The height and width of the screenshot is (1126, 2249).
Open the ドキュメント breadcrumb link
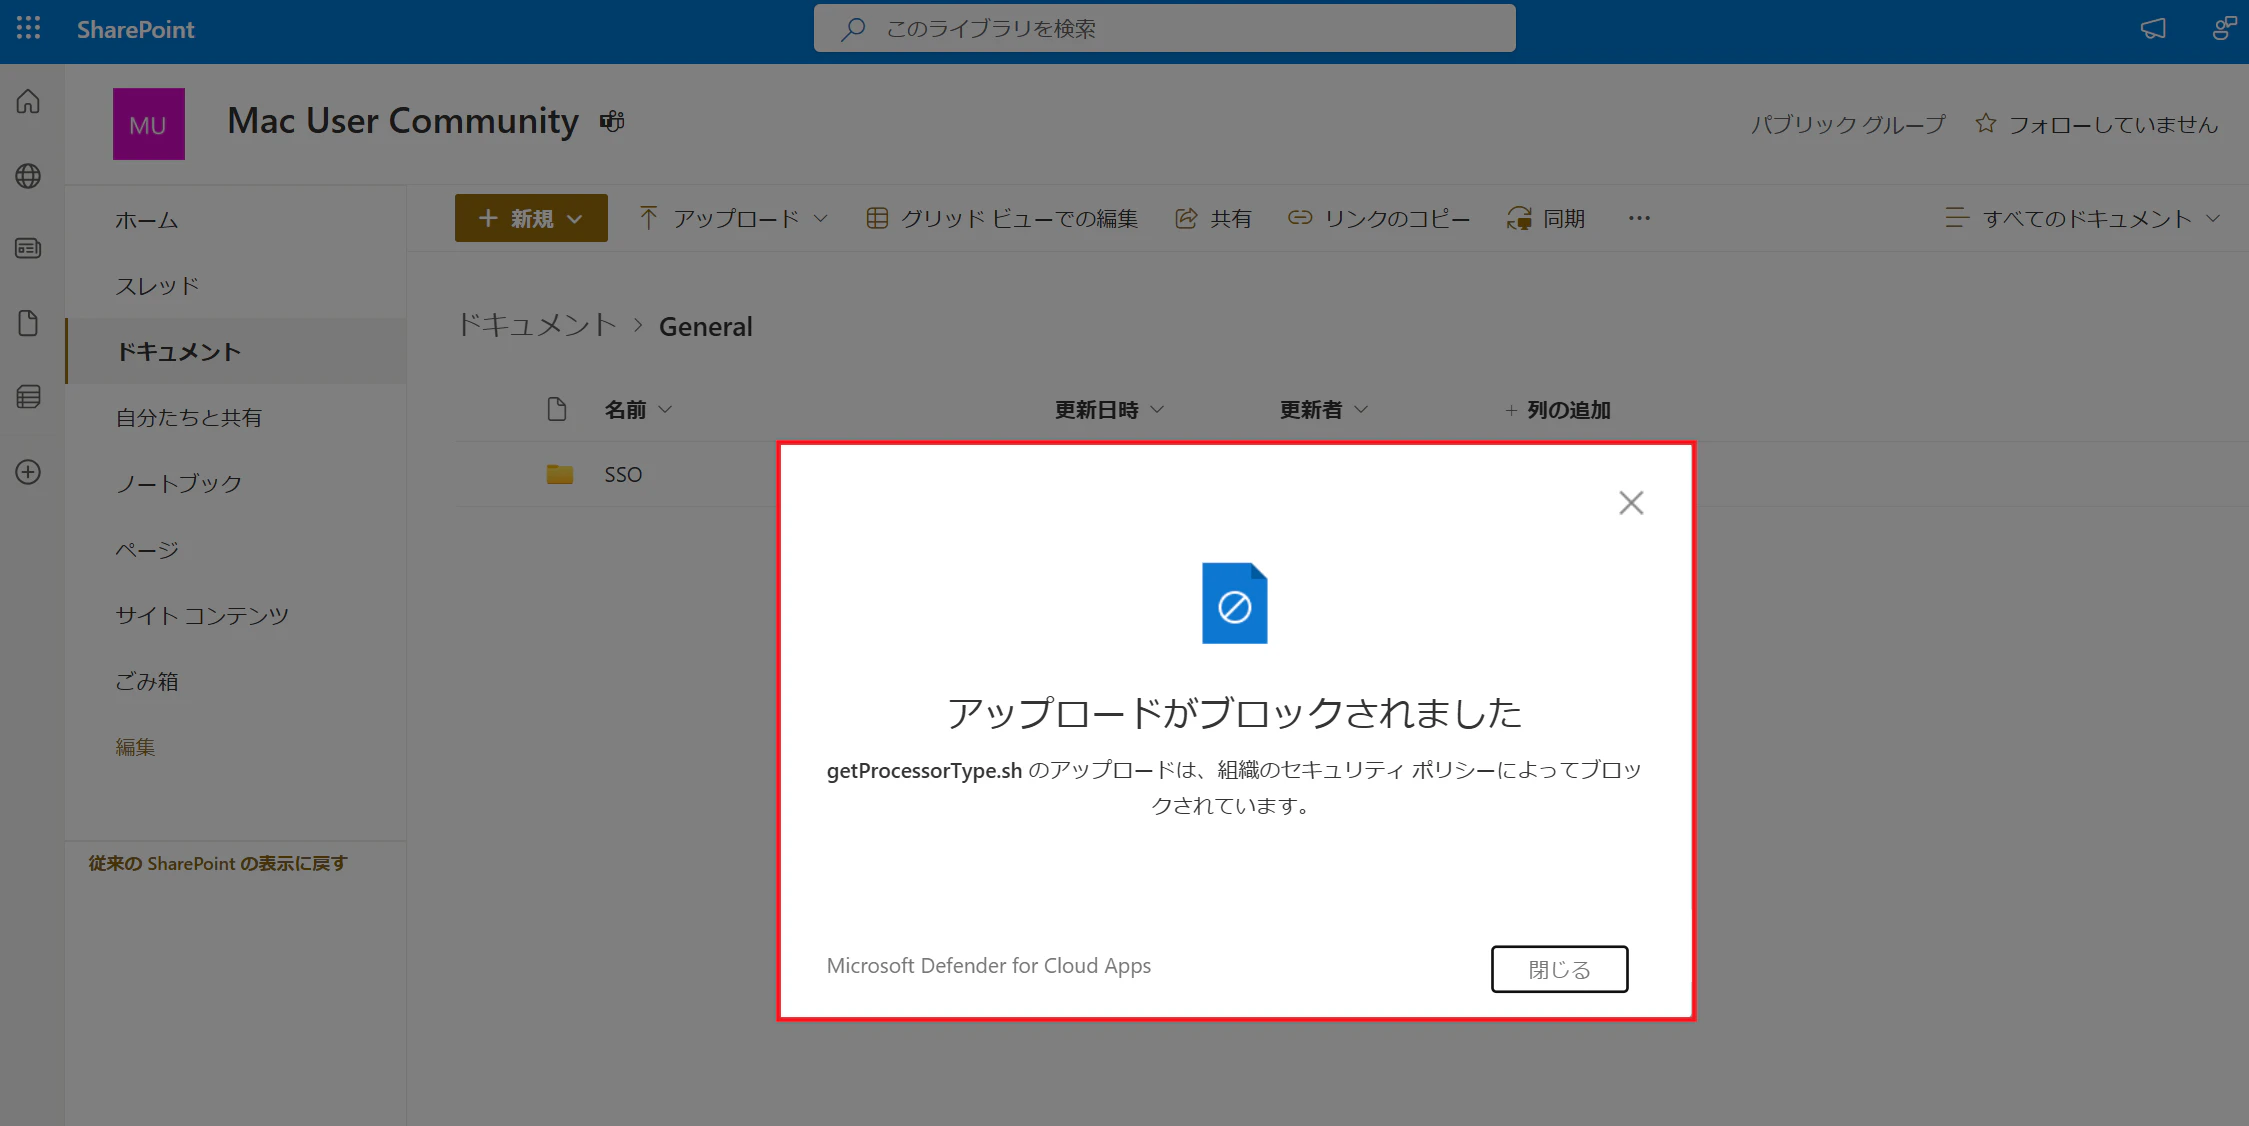coord(536,324)
